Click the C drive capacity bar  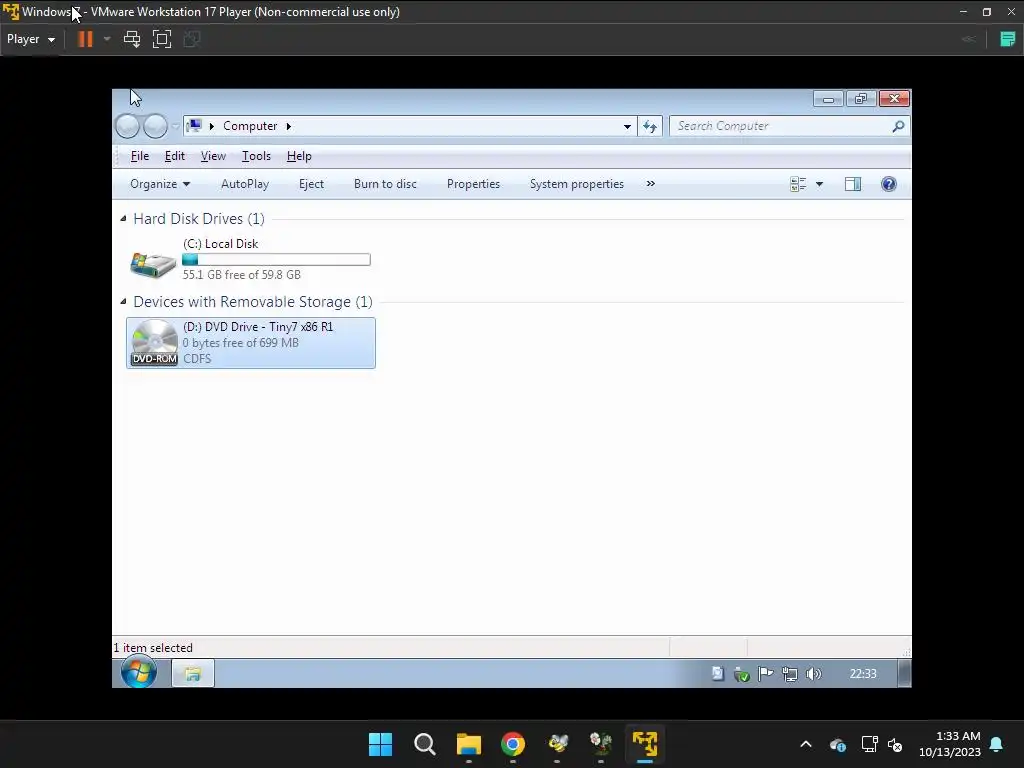(276, 260)
